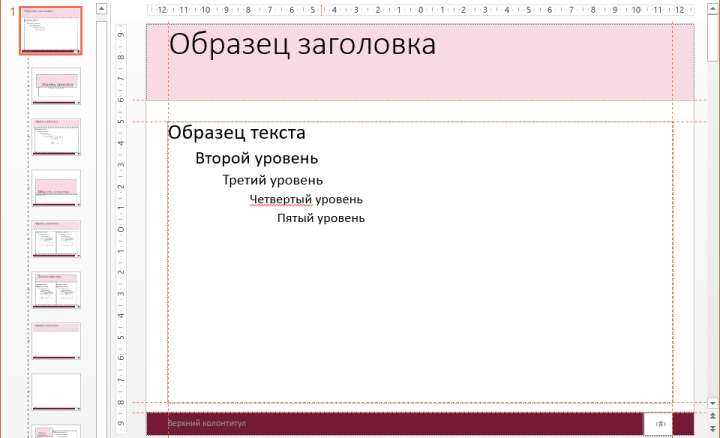720x438 pixels.
Task: Select the slide master thumbnail numbered 1
Action: [x=51, y=31]
